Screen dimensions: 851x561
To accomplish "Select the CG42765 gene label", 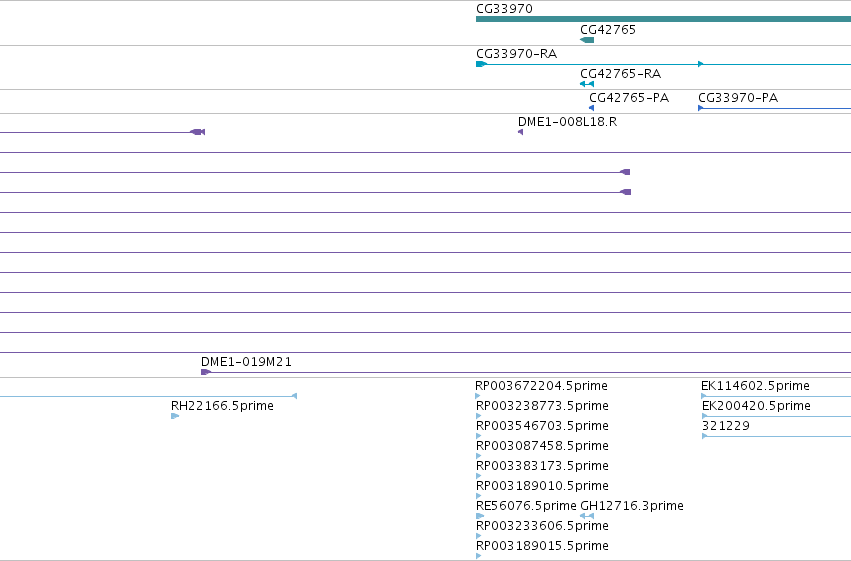I will pyautogui.click(x=608, y=30).
